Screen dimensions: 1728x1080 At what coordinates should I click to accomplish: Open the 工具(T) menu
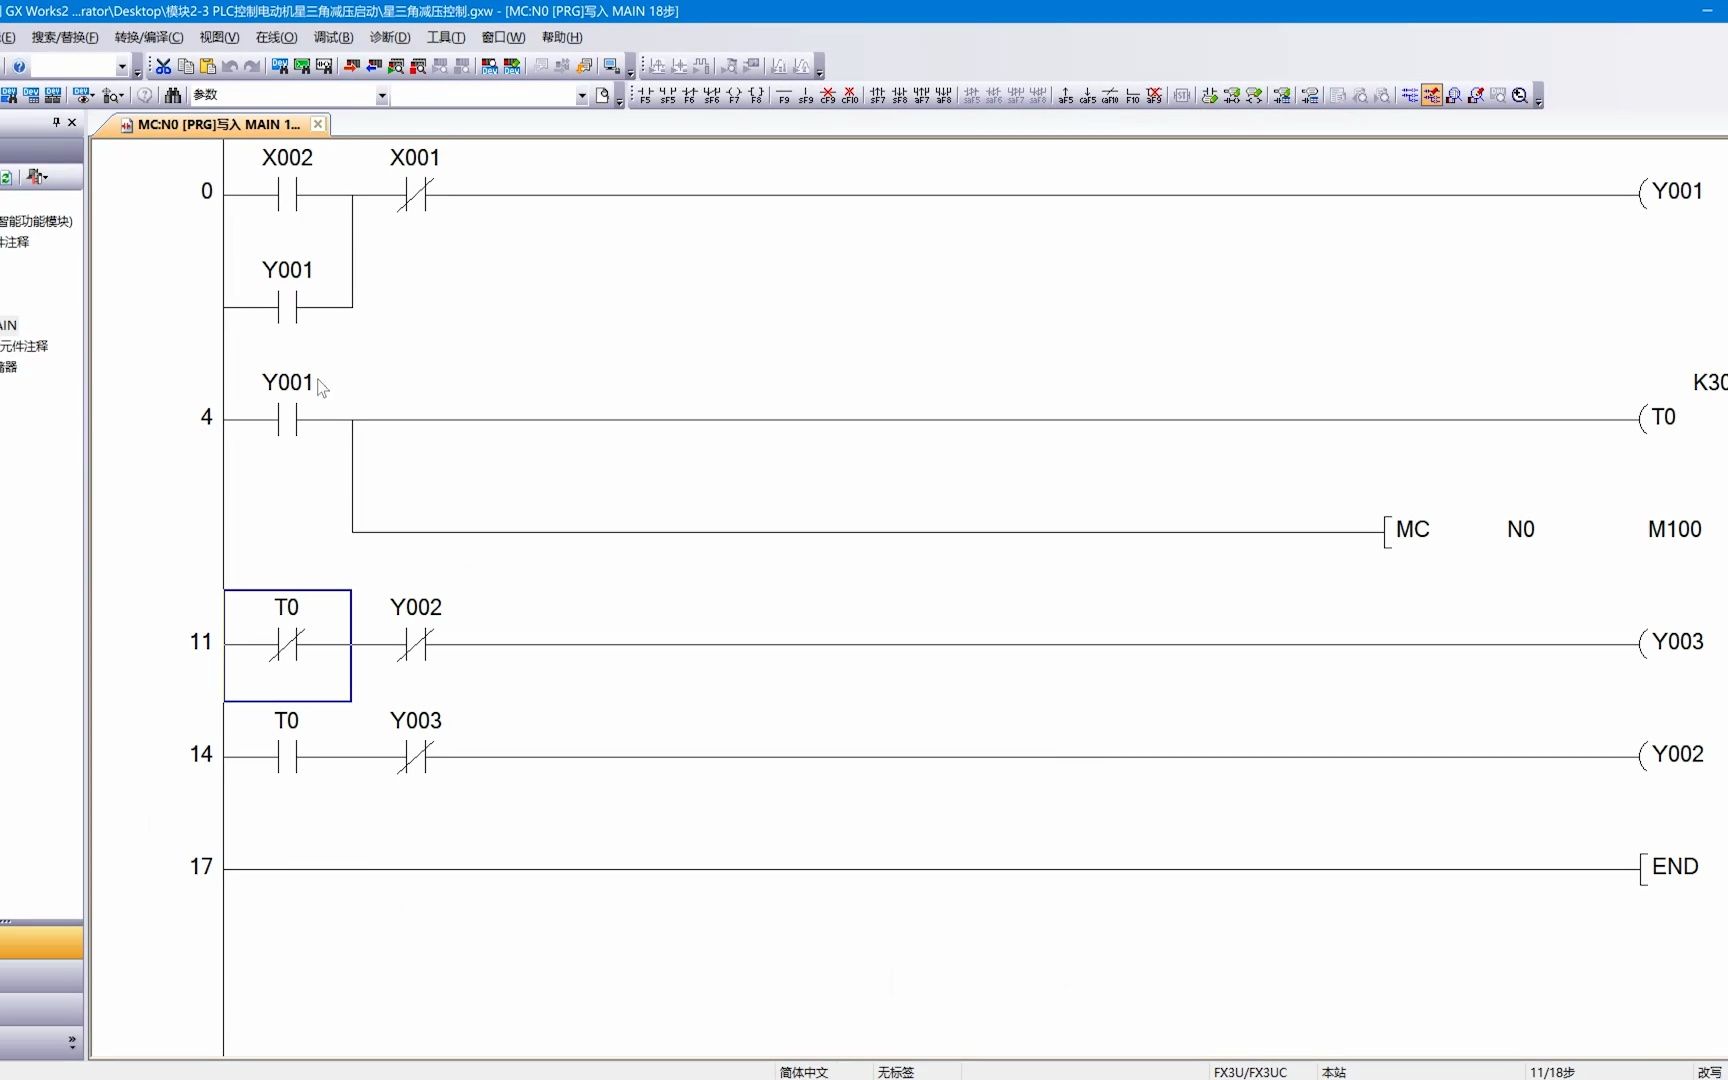(x=446, y=37)
